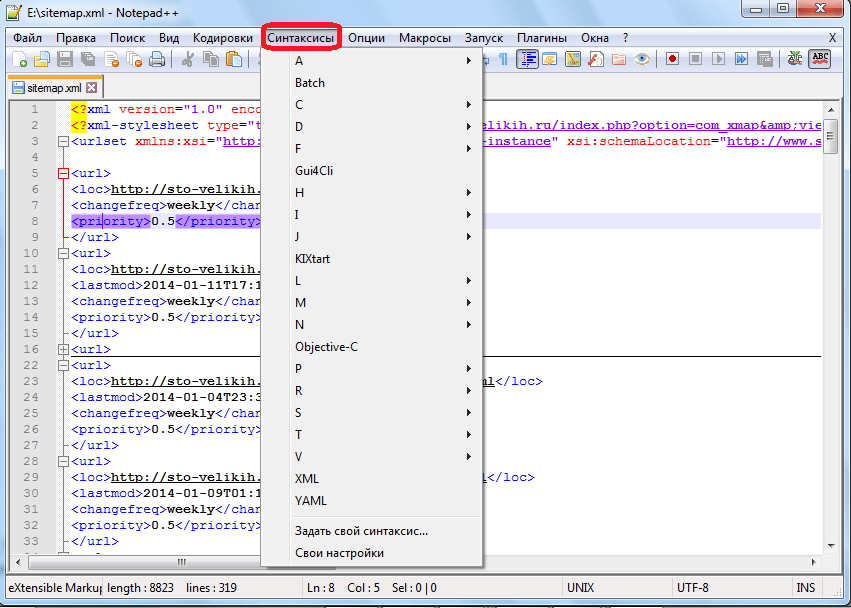Collapse the url block at line 5
This screenshot has height=608, width=851.
tap(63, 173)
